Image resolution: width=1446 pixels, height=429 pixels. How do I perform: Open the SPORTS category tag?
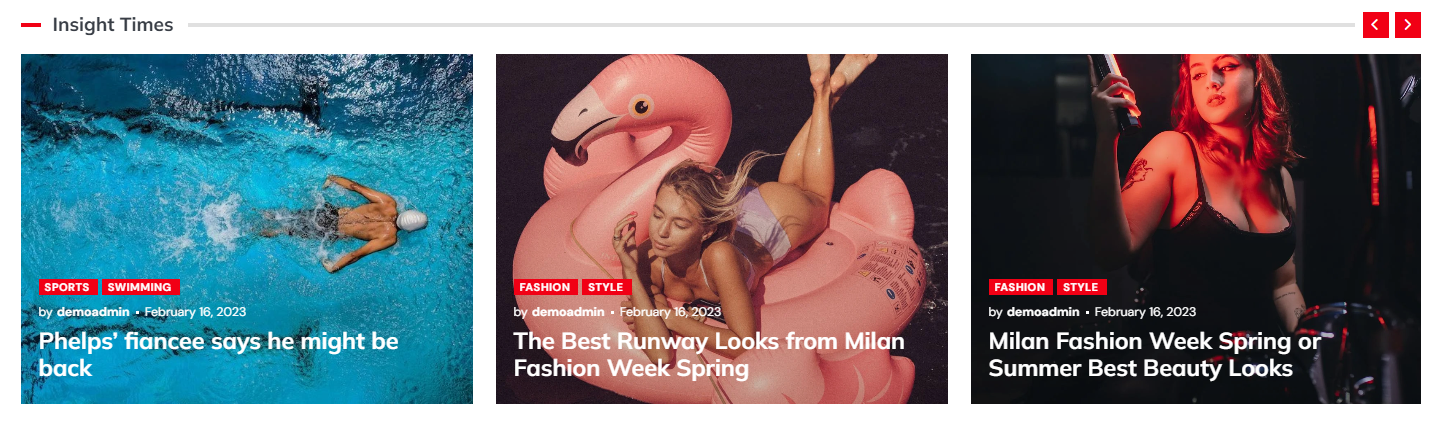[67, 287]
